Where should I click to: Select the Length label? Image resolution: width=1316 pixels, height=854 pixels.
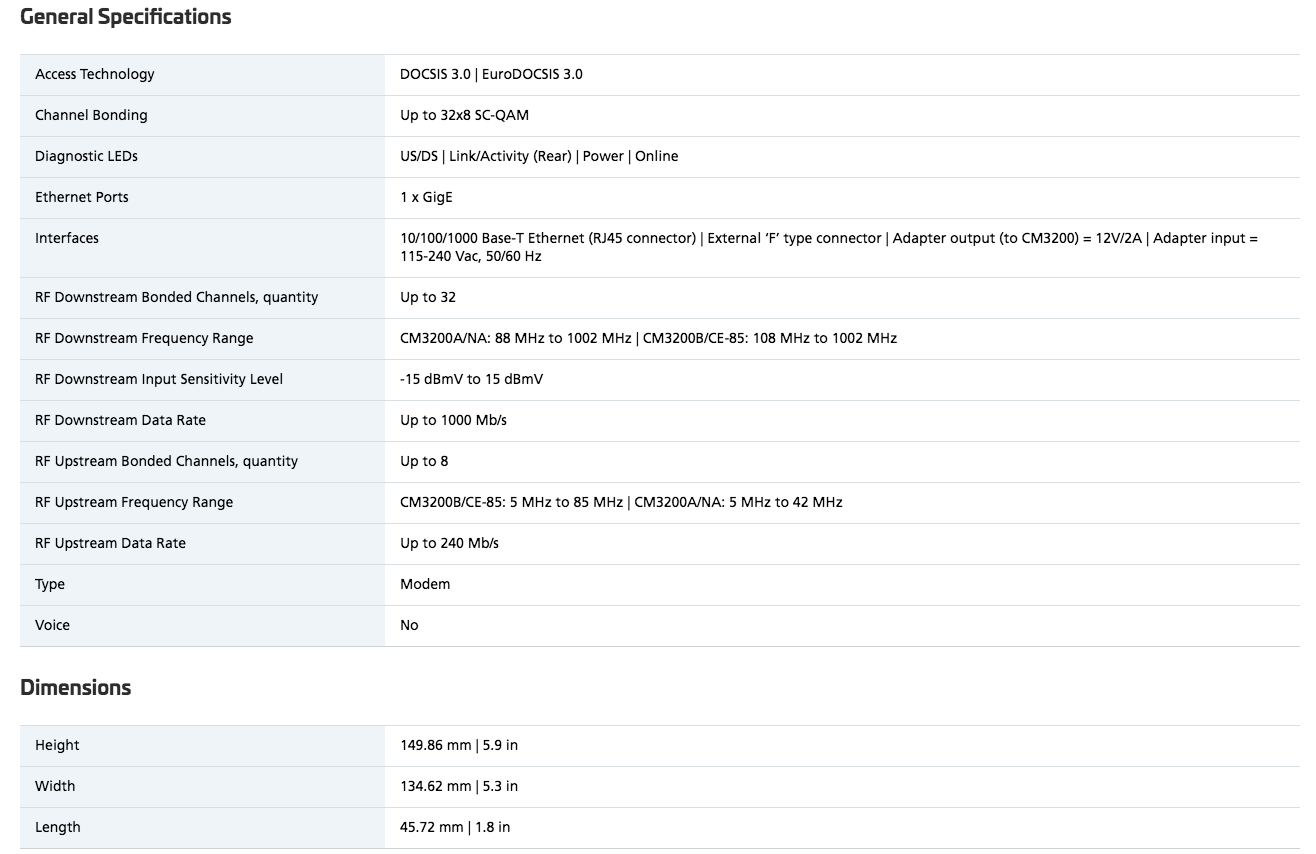[x=57, y=827]
